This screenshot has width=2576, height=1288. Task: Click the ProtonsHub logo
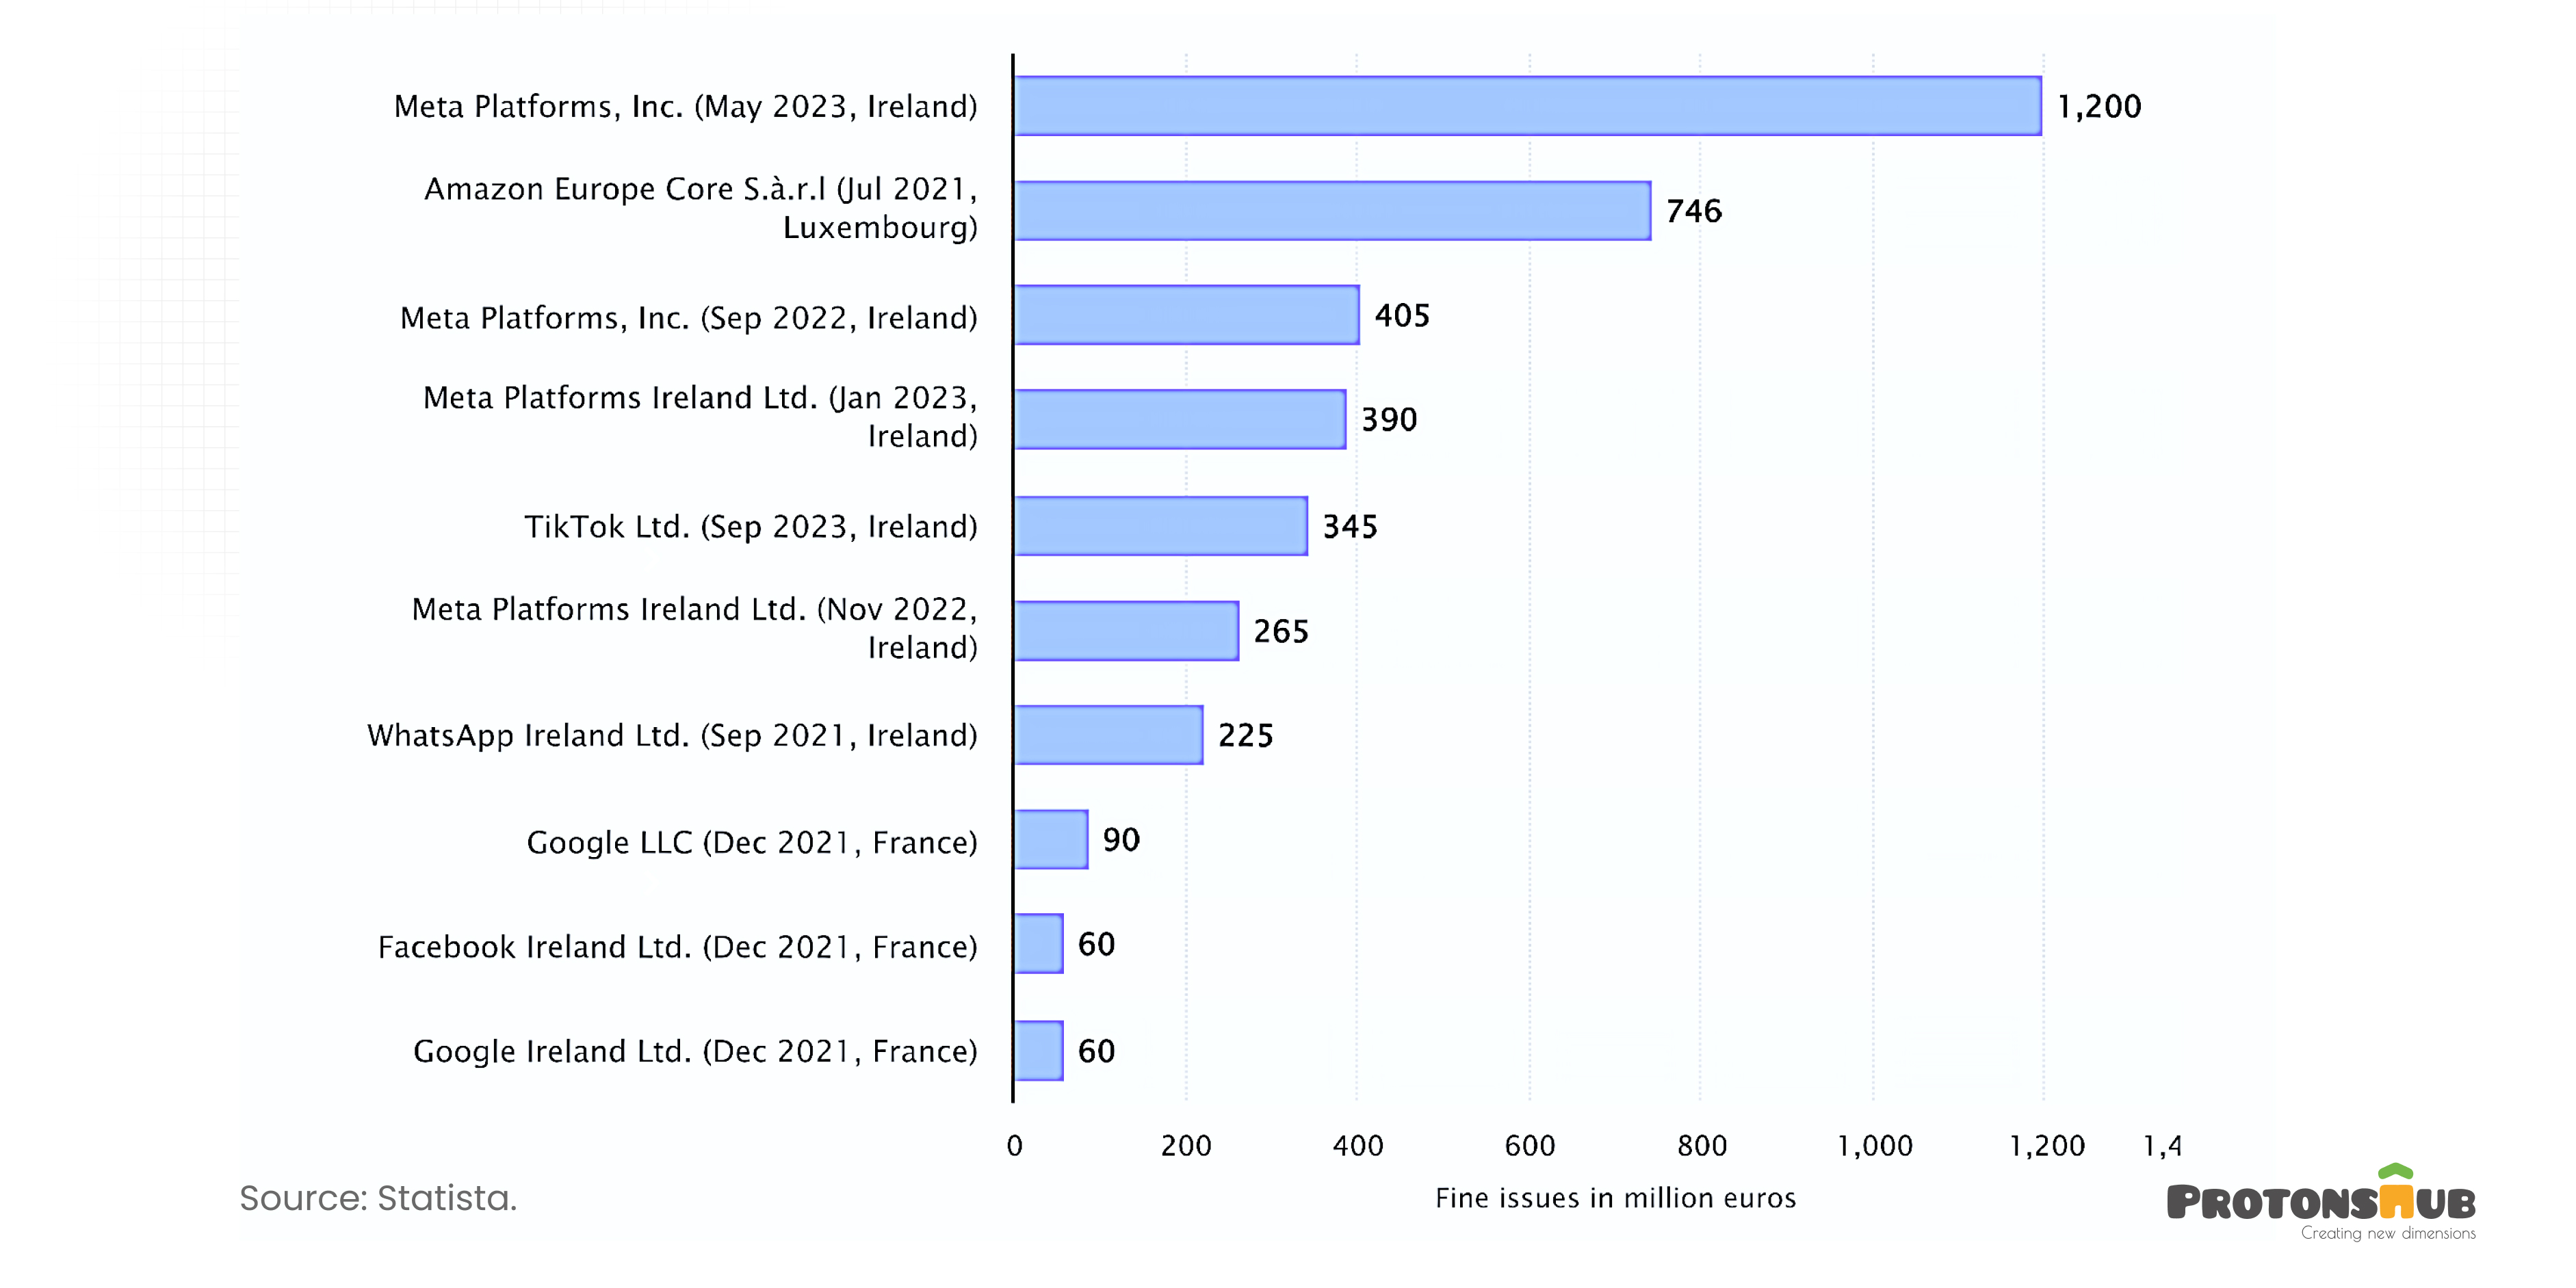pos(2321,1202)
